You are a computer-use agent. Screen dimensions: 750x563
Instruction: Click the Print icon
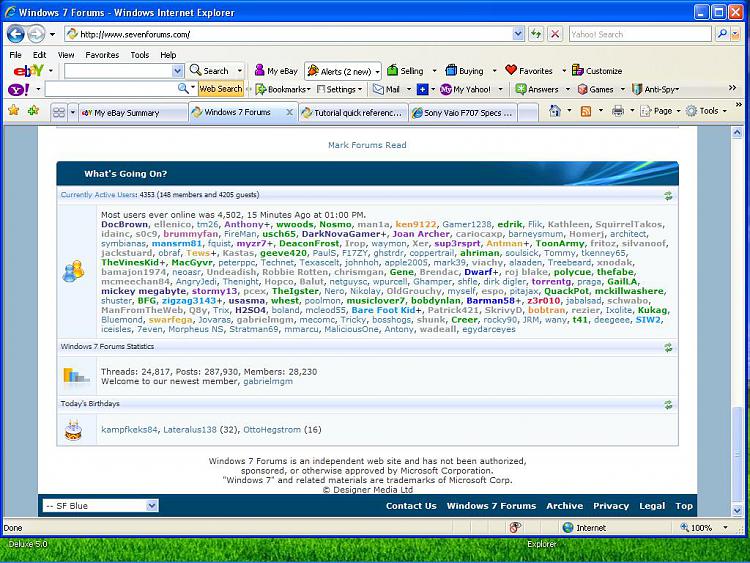tap(618, 111)
